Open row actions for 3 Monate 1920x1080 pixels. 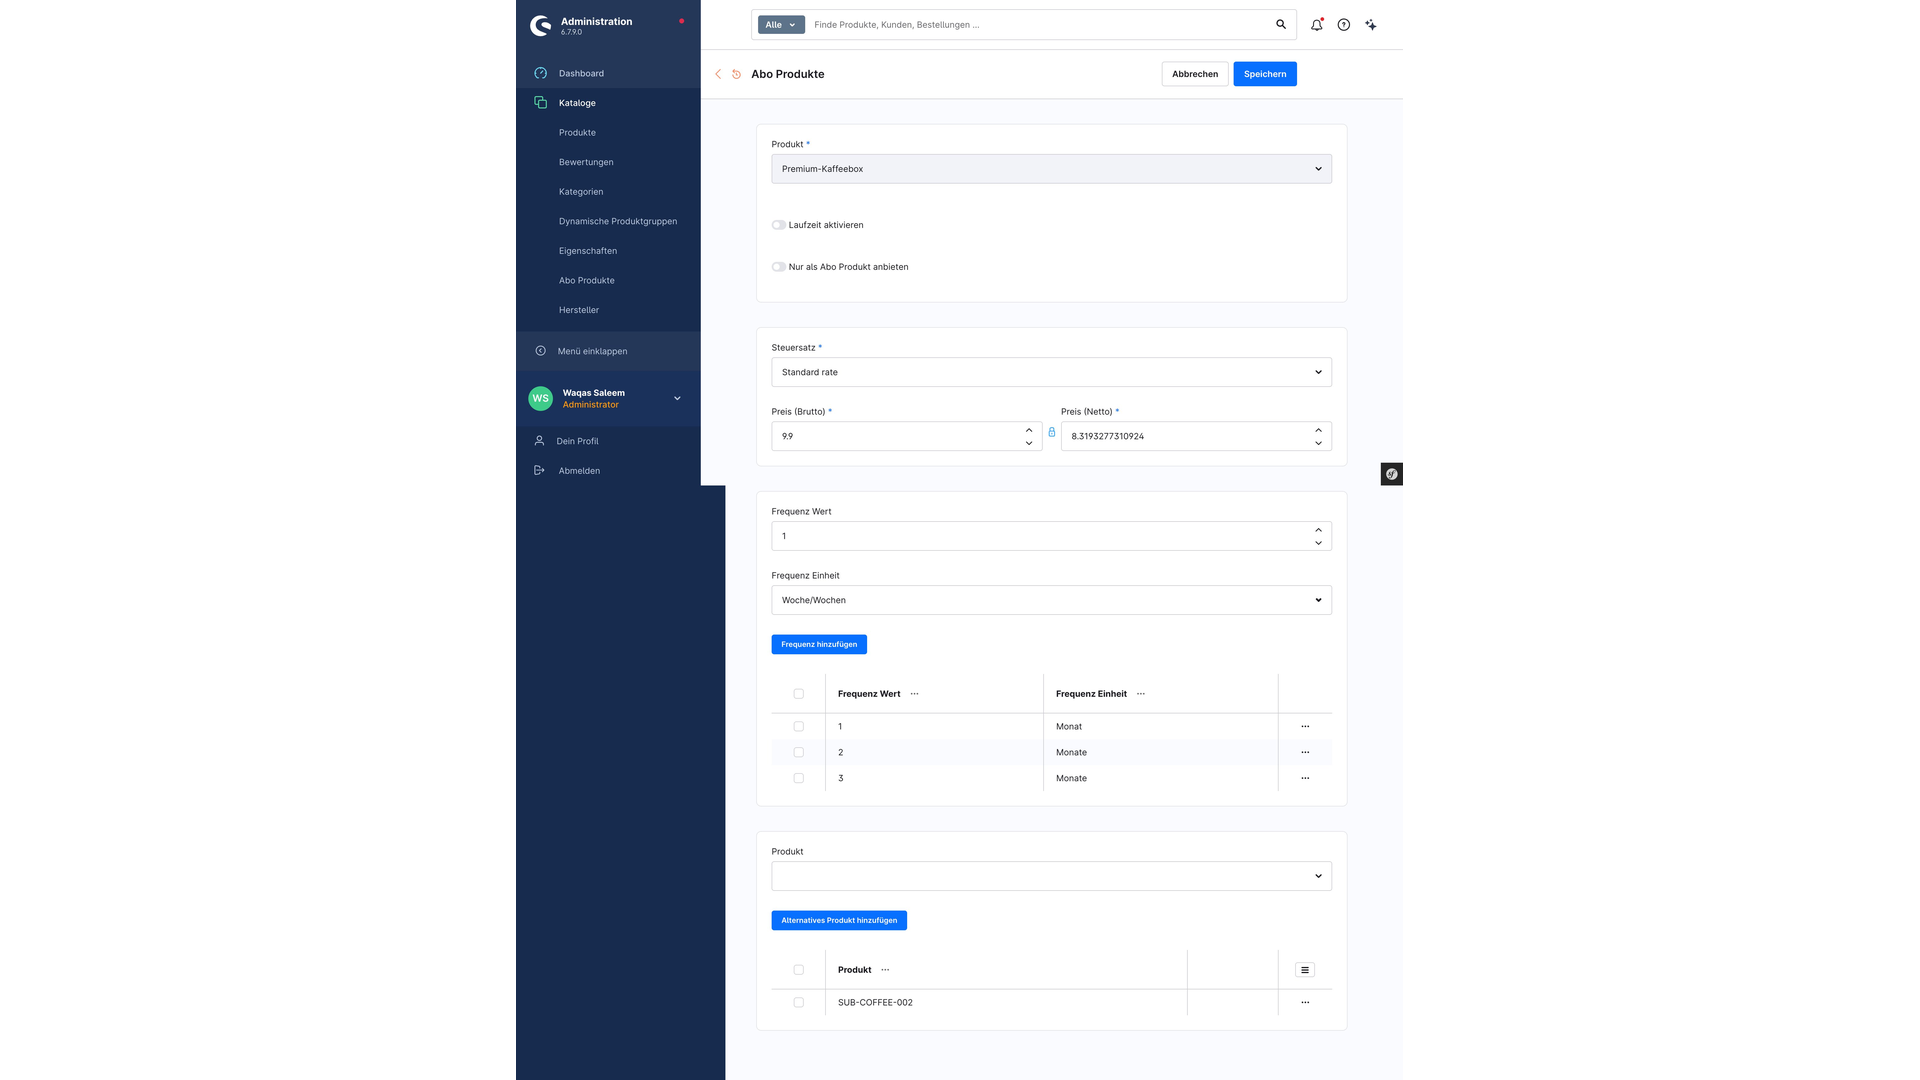point(1305,778)
